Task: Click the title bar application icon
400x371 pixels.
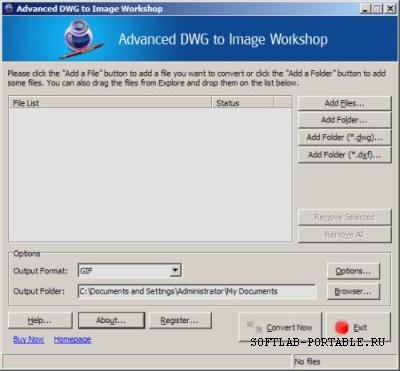Action: click(9, 9)
